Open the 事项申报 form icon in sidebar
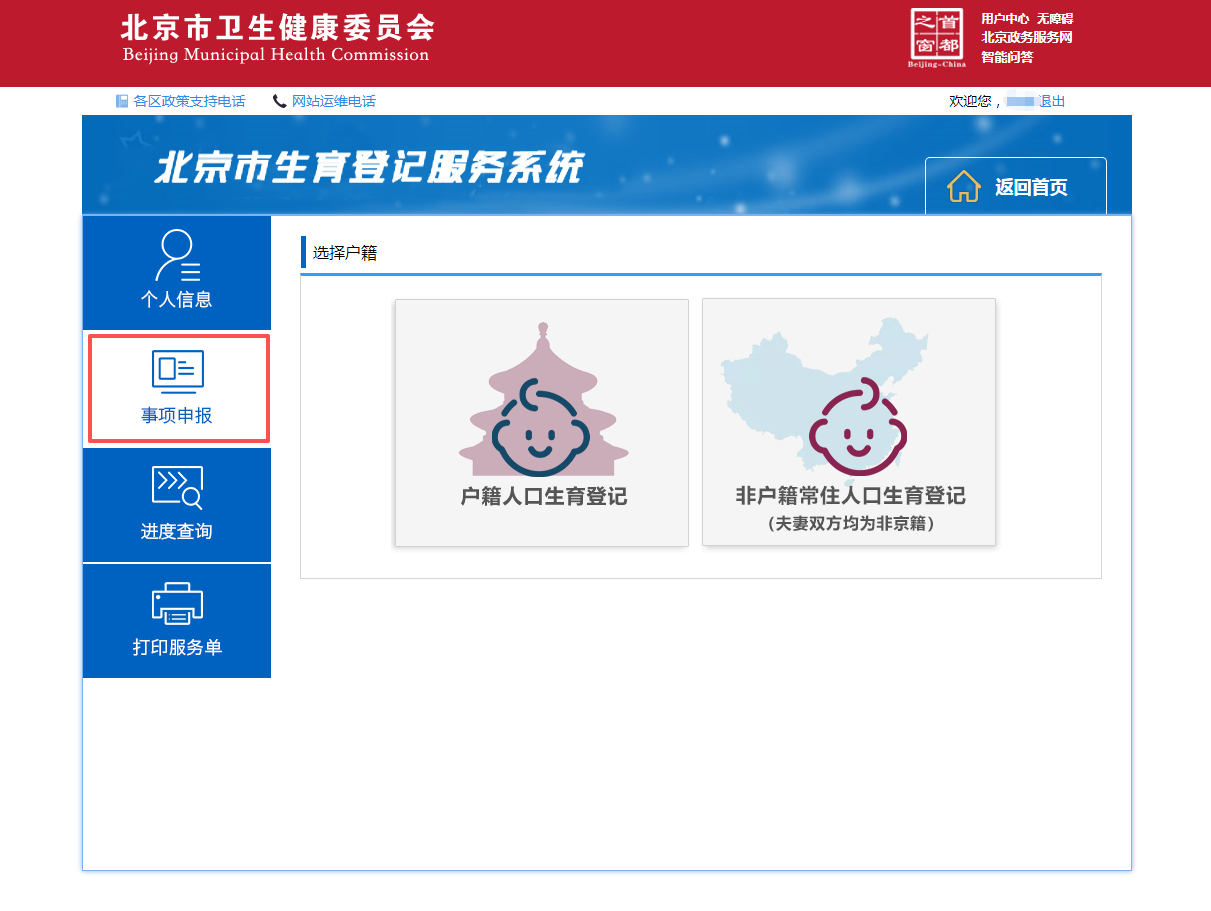The image size is (1211, 911). pos(176,370)
